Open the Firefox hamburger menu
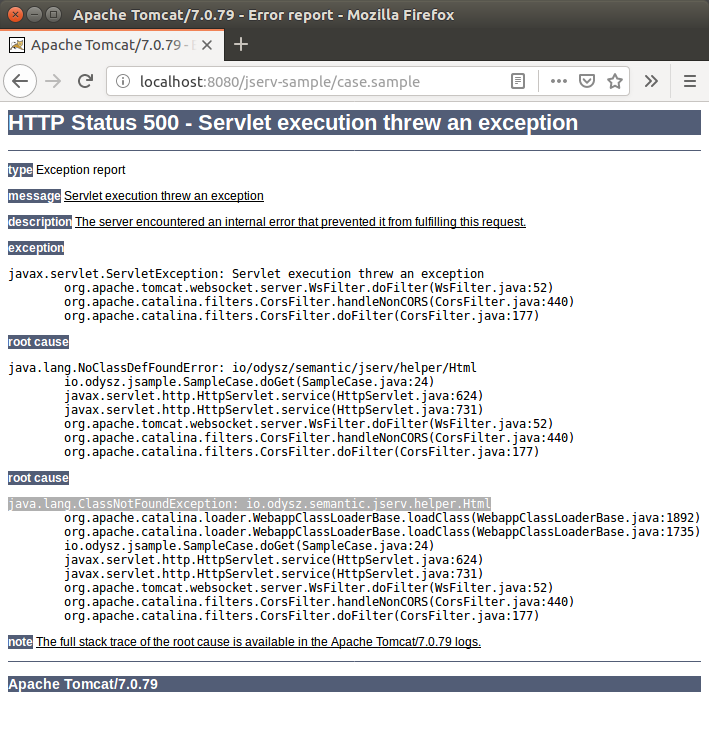The height and width of the screenshot is (739, 709). pos(690,82)
